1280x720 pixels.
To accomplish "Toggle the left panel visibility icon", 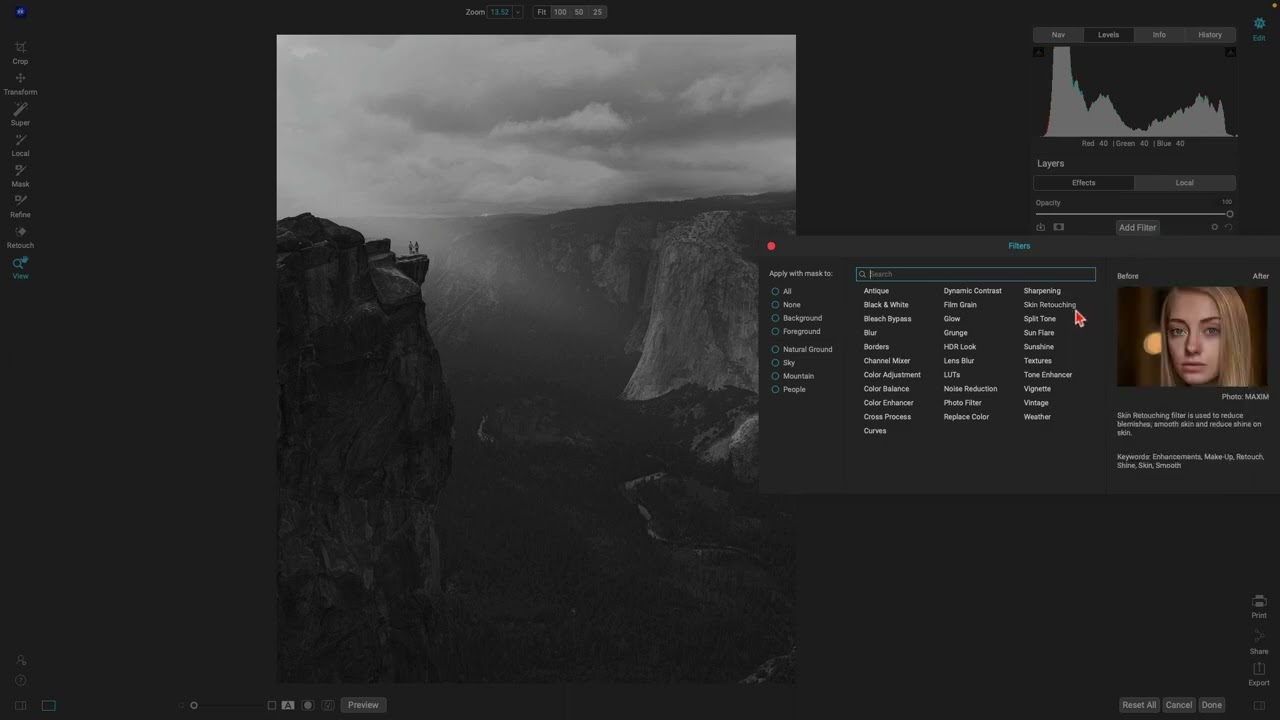I will click(20, 705).
